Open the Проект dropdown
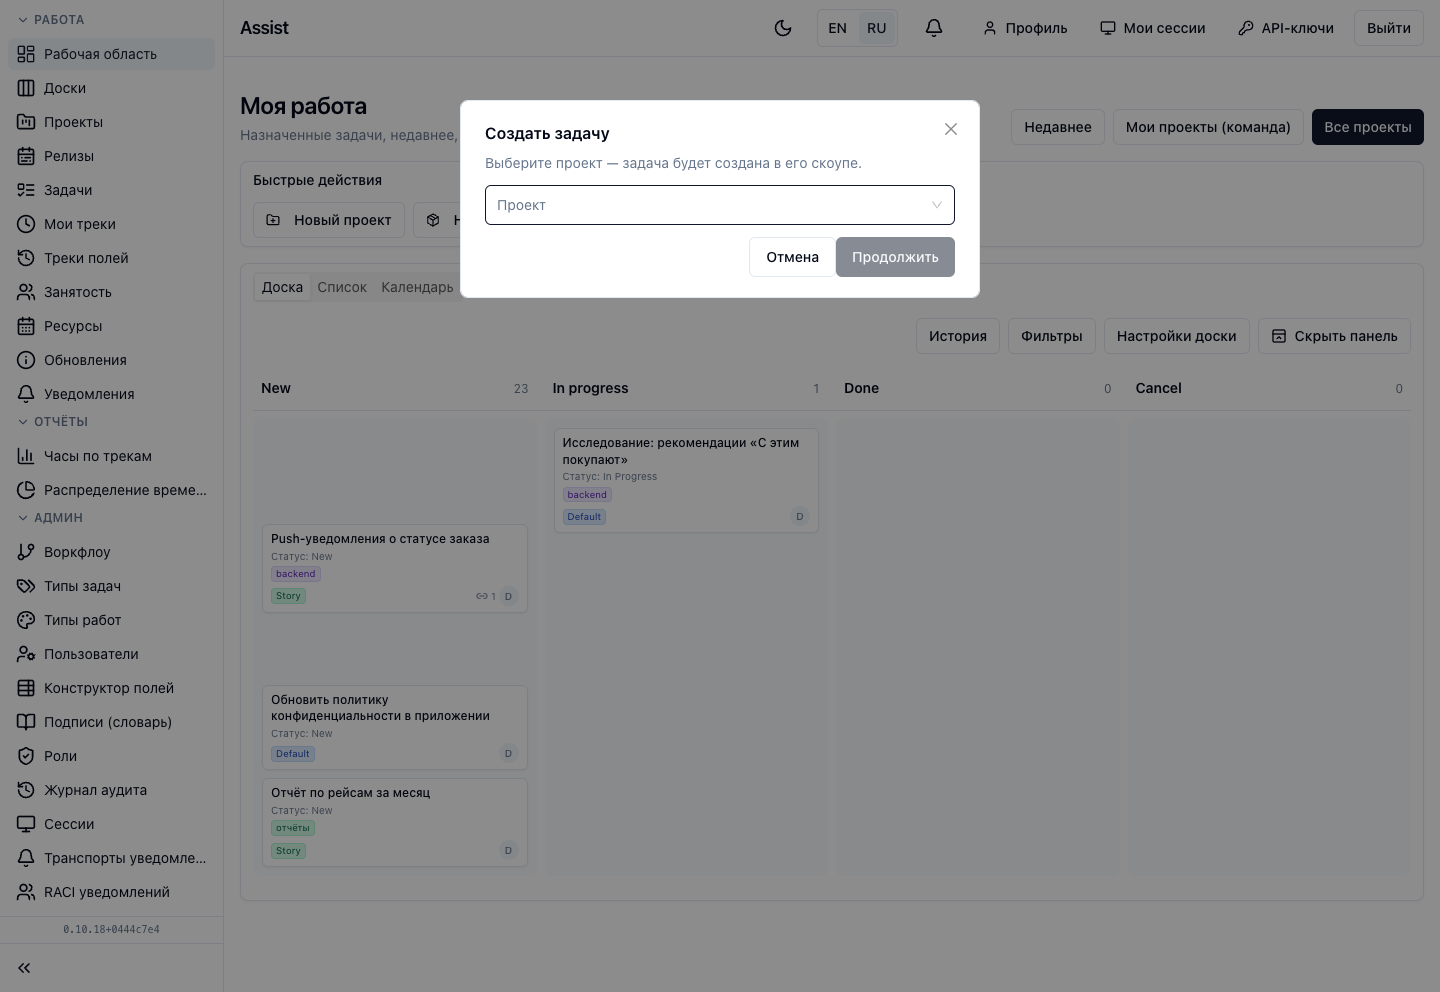The width and height of the screenshot is (1440, 992). (720, 205)
